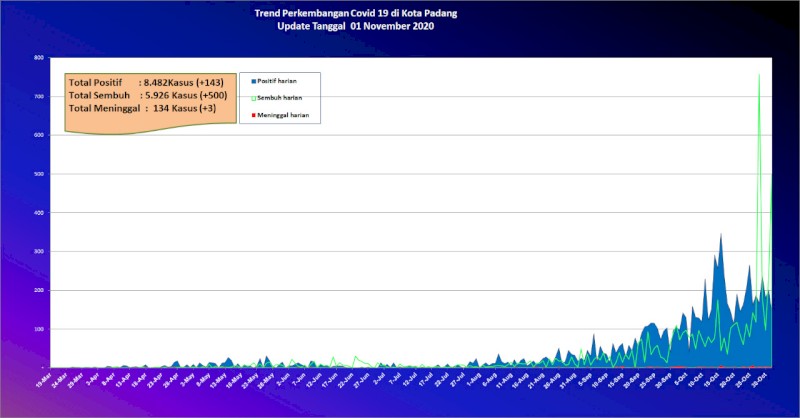Click the x-axis date label 31-Aug
Image resolution: width=800 pixels, height=418 pixels.
[x=568, y=381]
